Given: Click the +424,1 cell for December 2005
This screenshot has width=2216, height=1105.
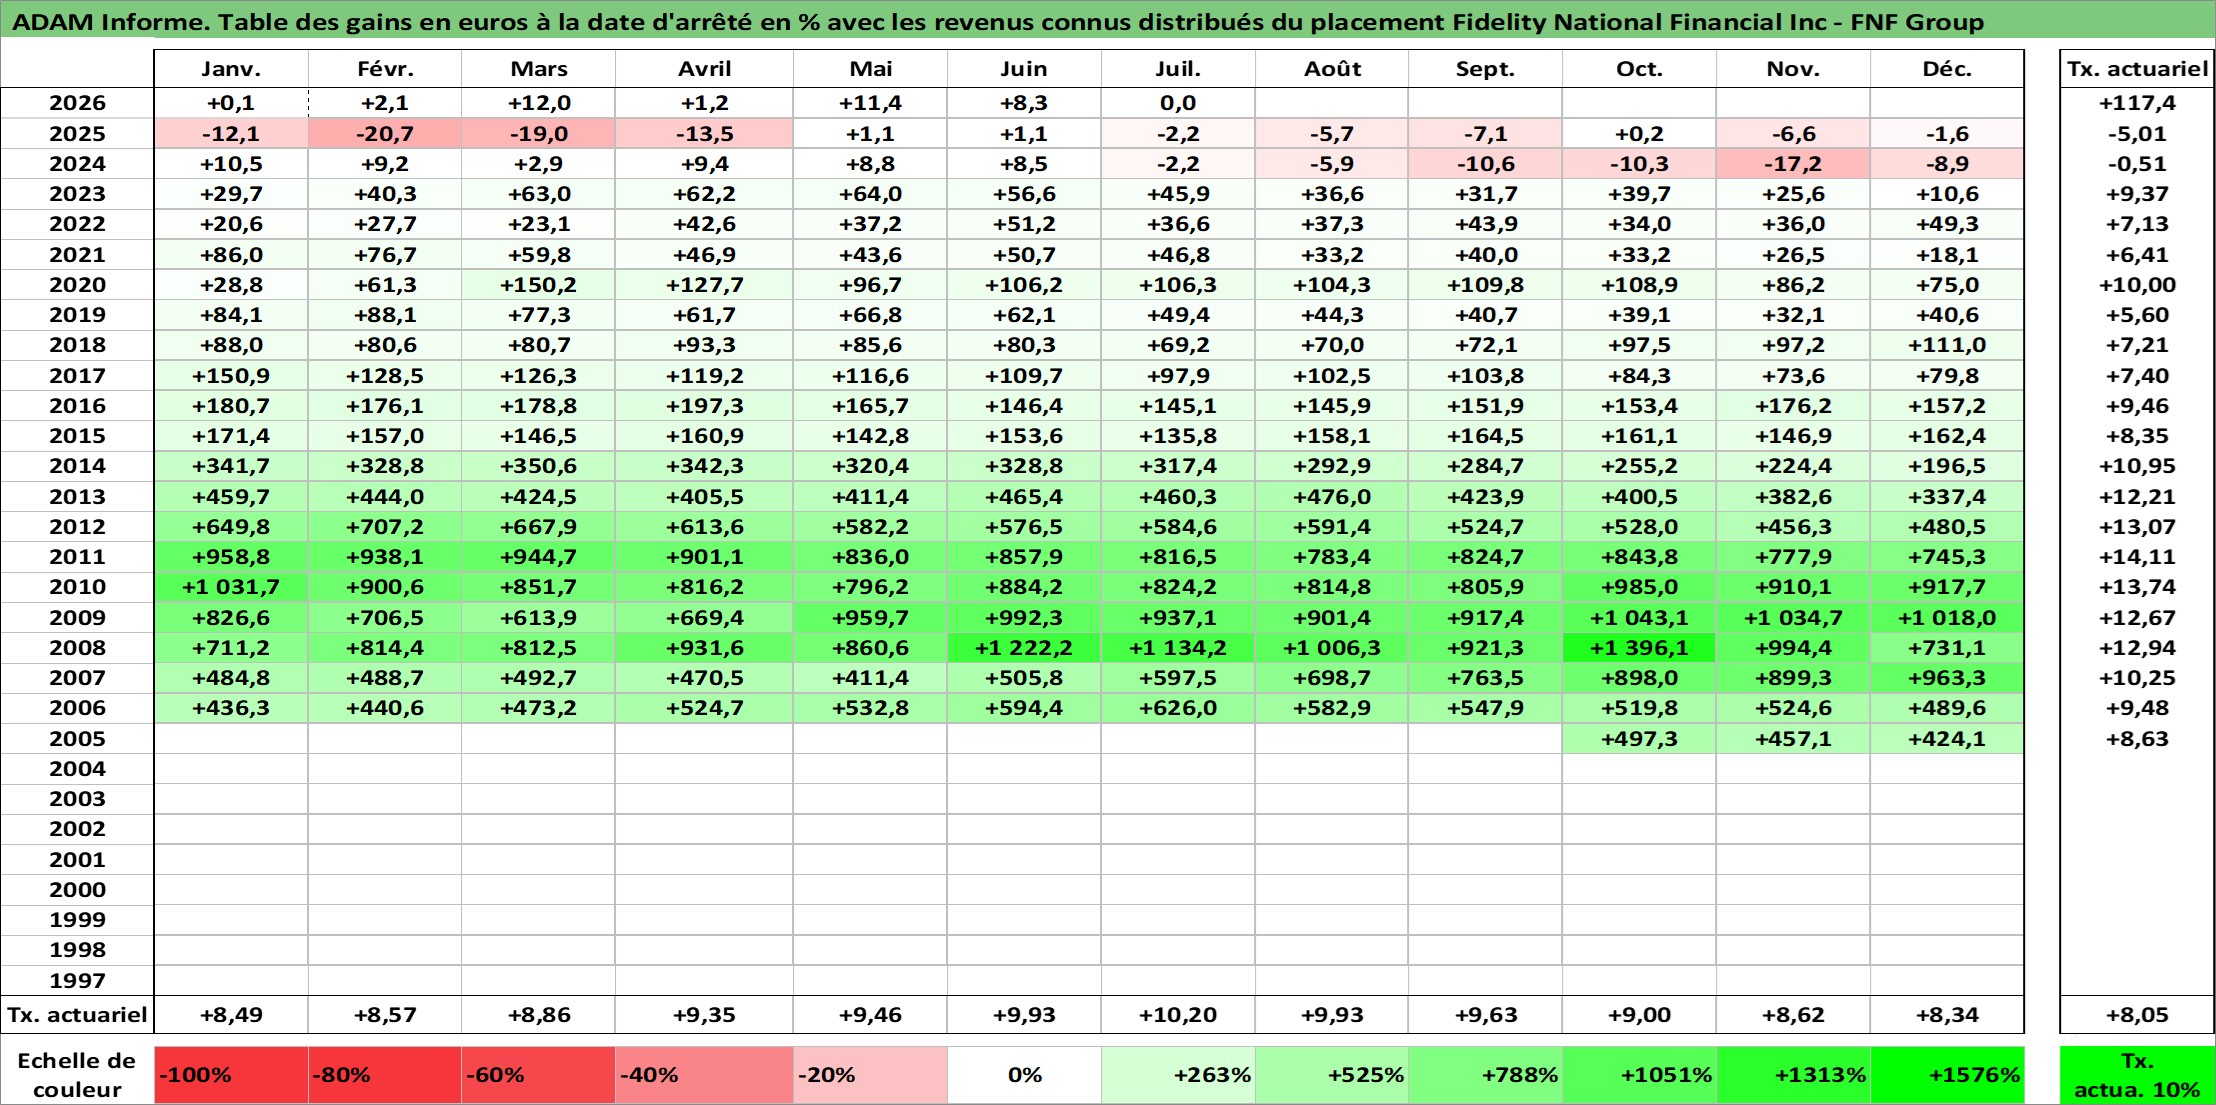Looking at the screenshot, I should tap(1947, 739).
